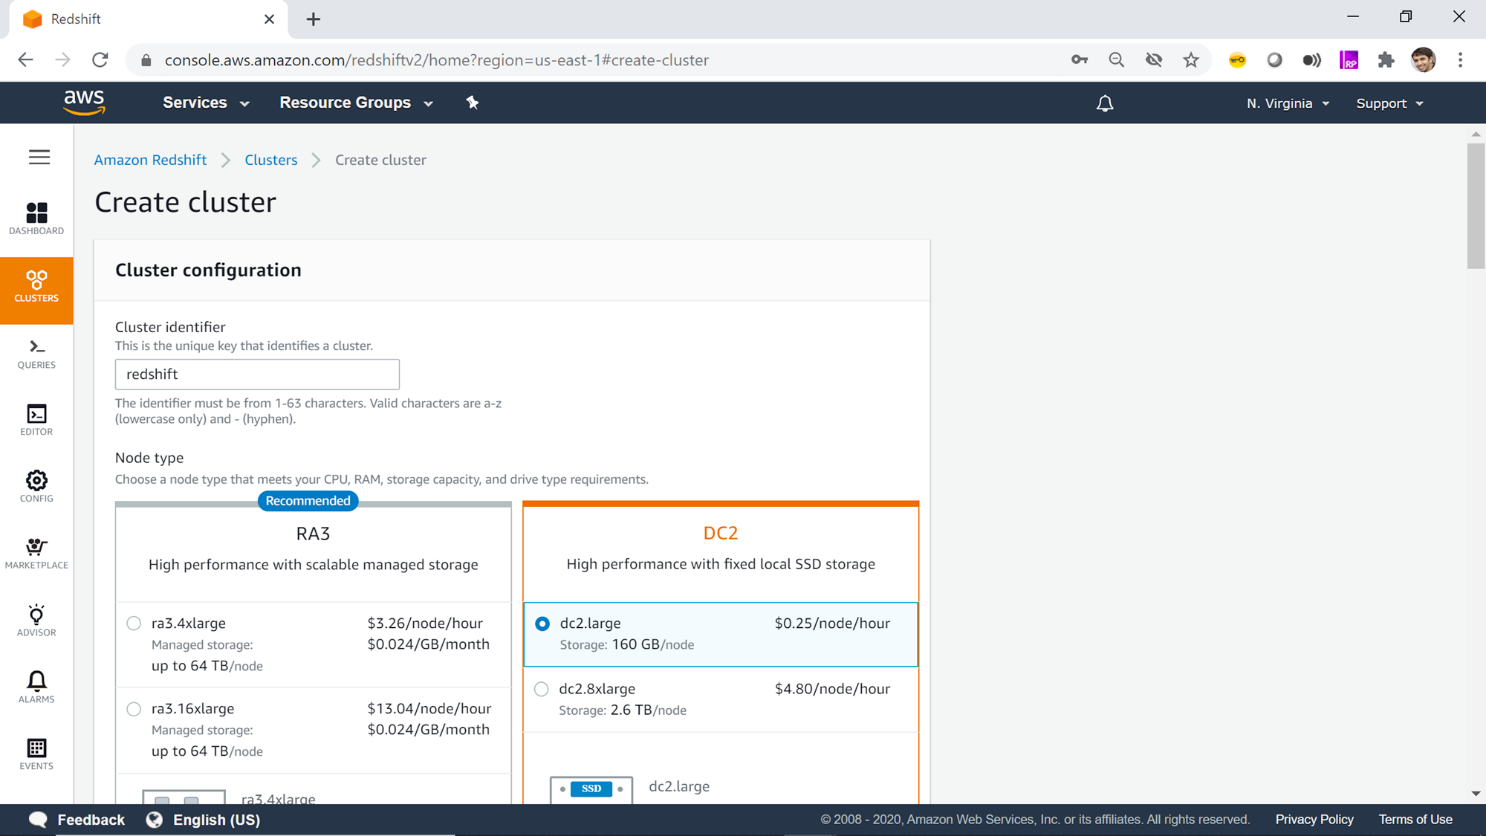Screen dimensions: 1486x836
Task: Click the RA3 card heading
Action: 313,533
